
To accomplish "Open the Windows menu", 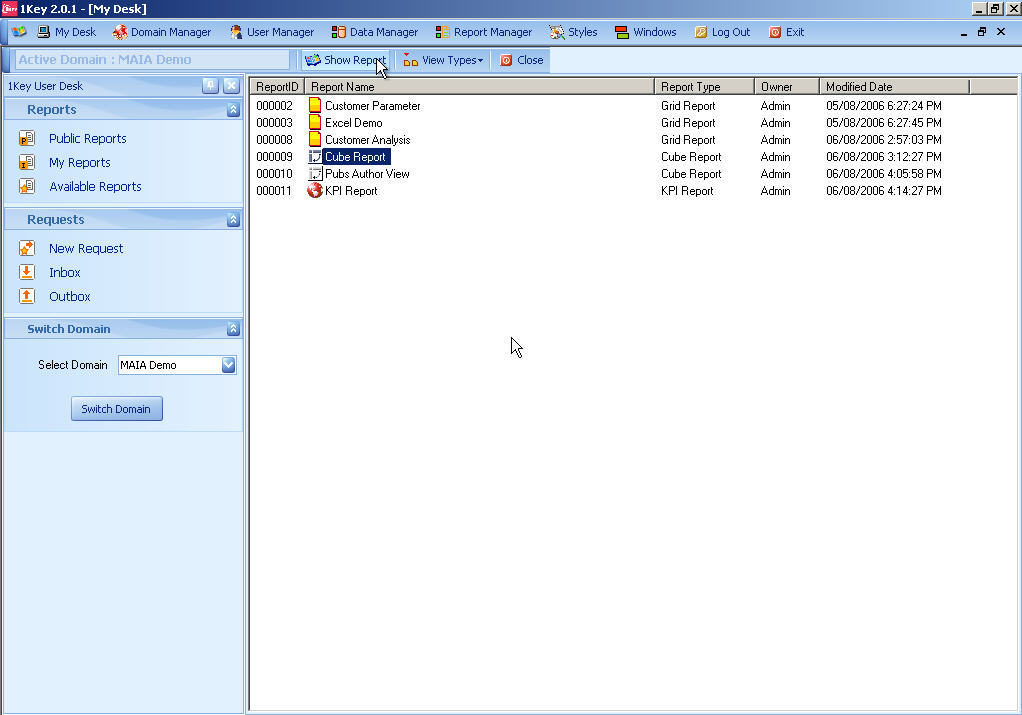I will [646, 32].
